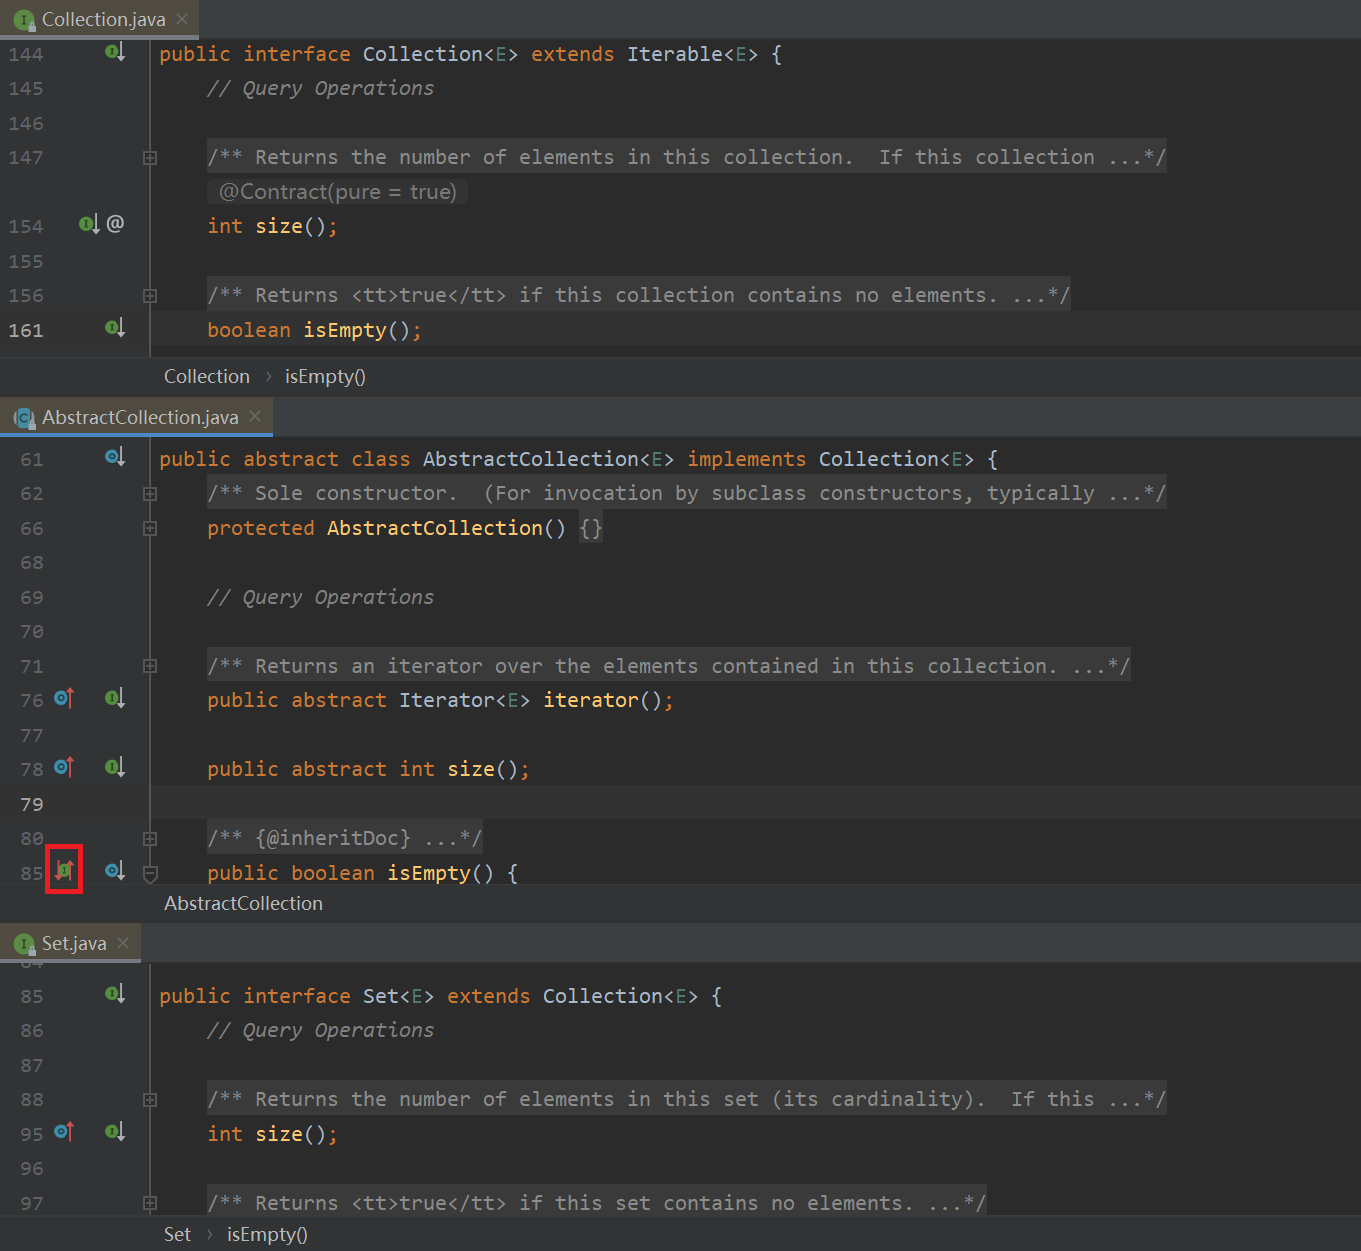Click 'Iterable<E>' in the Collection interface declaration
Image resolution: width=1361 pixels, height=1251 pixels.
pyautogui.click(x=693, y=54)
